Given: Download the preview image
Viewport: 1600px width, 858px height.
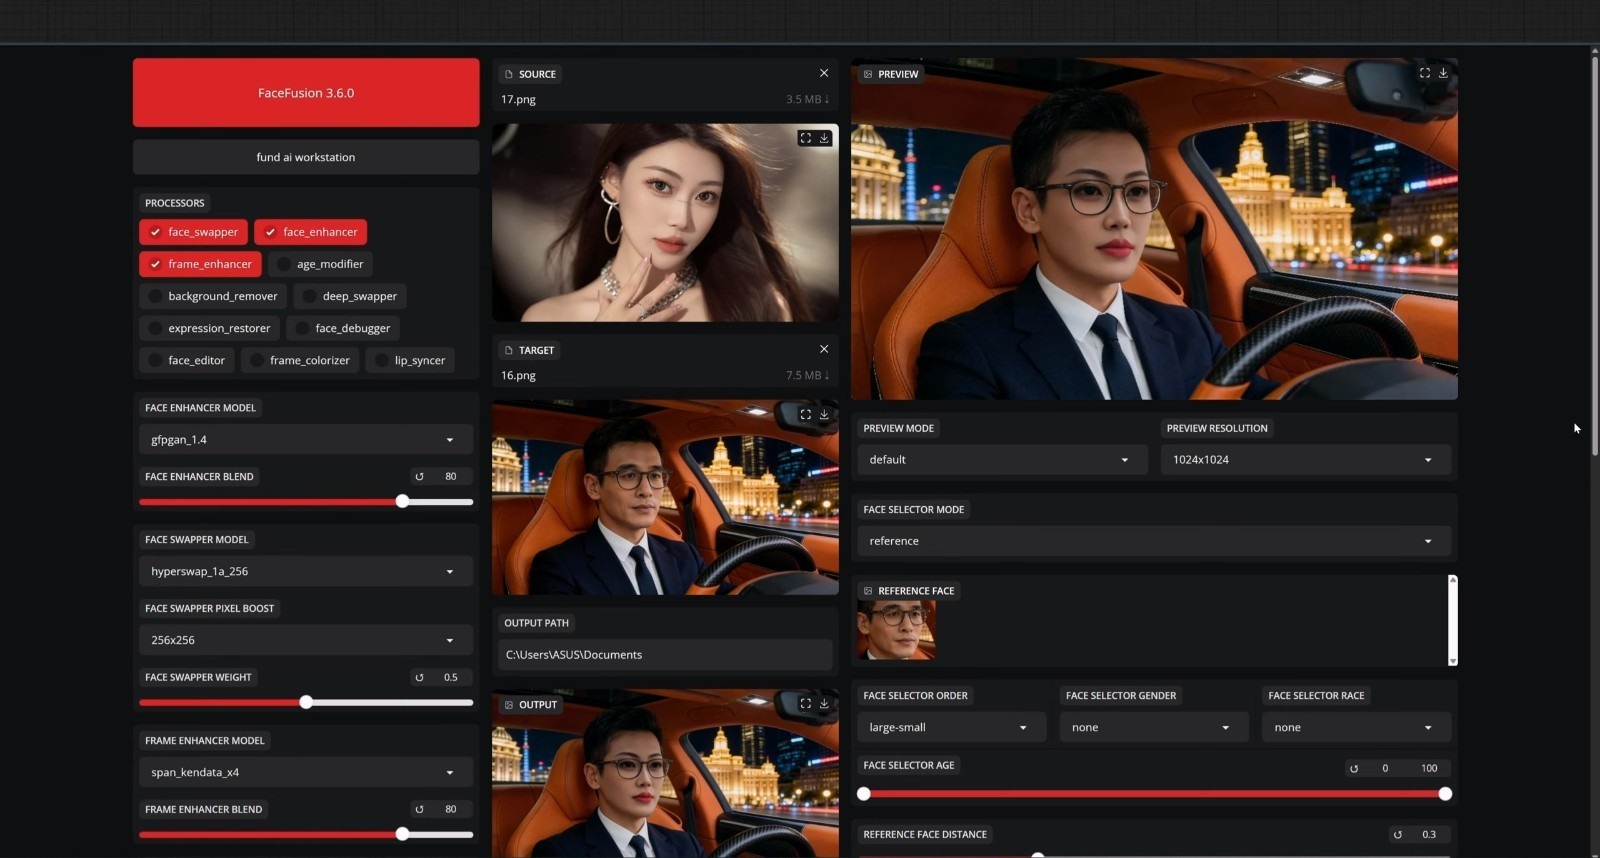Looking at the screenshot, I should pyautogui.click(x=1443, y=73).
